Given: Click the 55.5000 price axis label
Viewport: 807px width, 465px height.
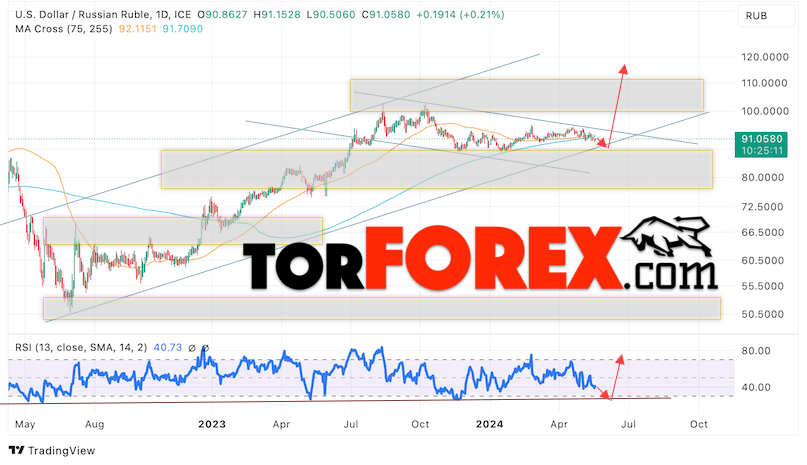Looking at the screenshot, I should [763, 286].
